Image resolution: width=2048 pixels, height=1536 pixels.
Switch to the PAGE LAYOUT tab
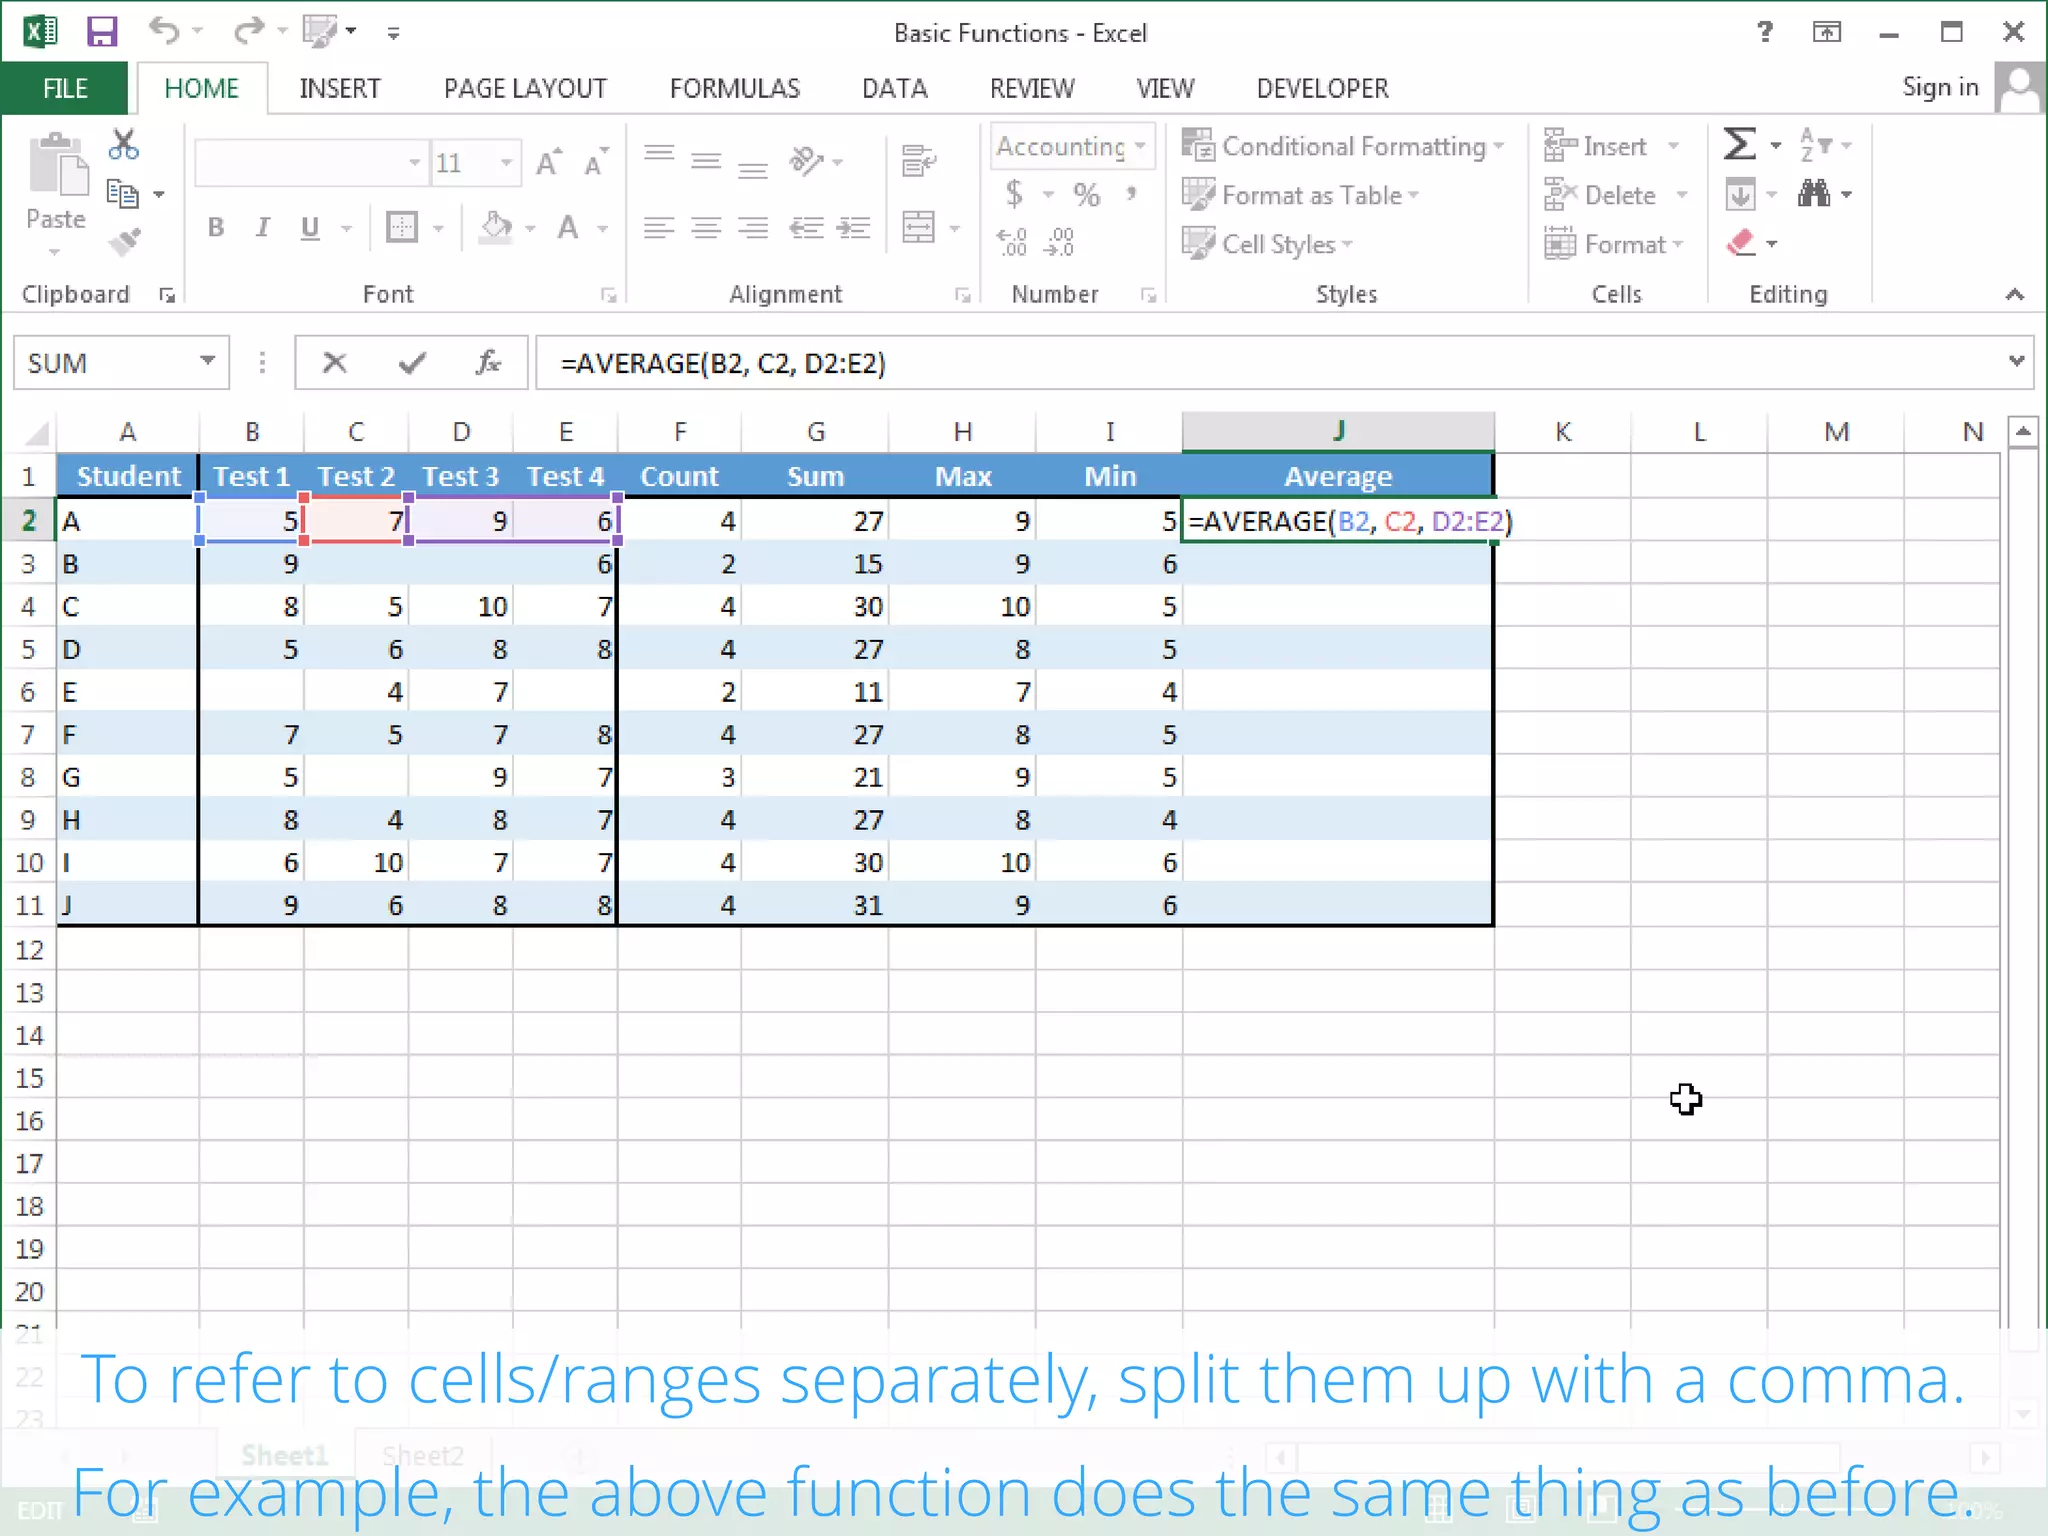pos(525,88)
